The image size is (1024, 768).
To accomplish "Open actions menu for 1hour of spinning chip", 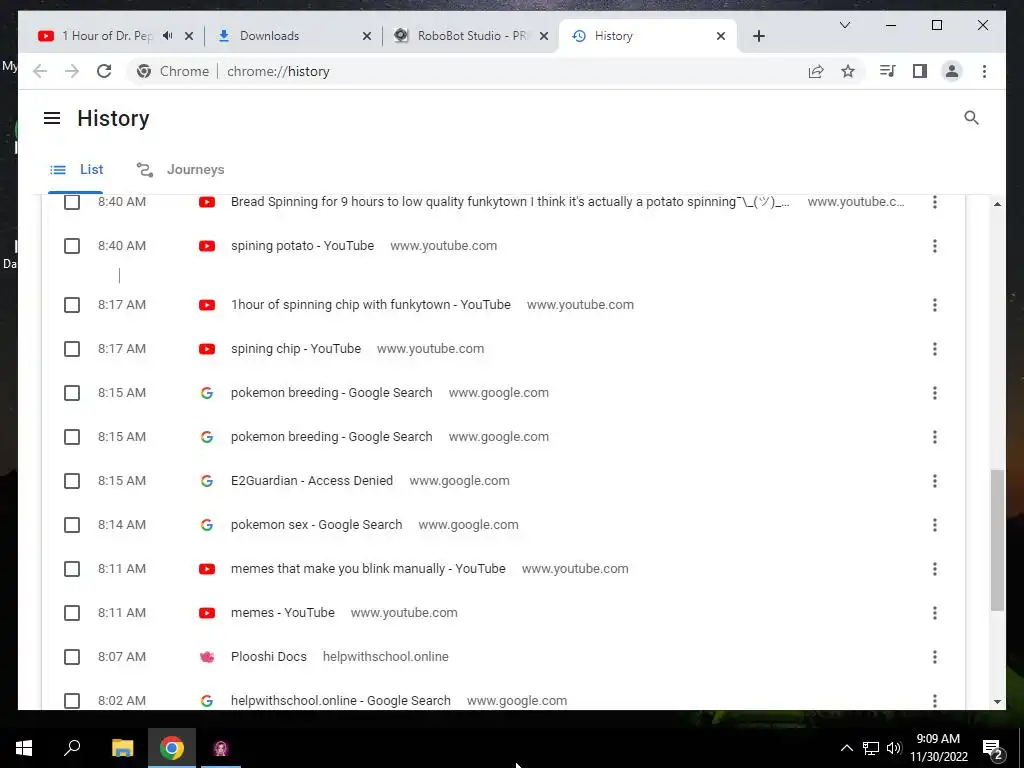I will 935,305.
